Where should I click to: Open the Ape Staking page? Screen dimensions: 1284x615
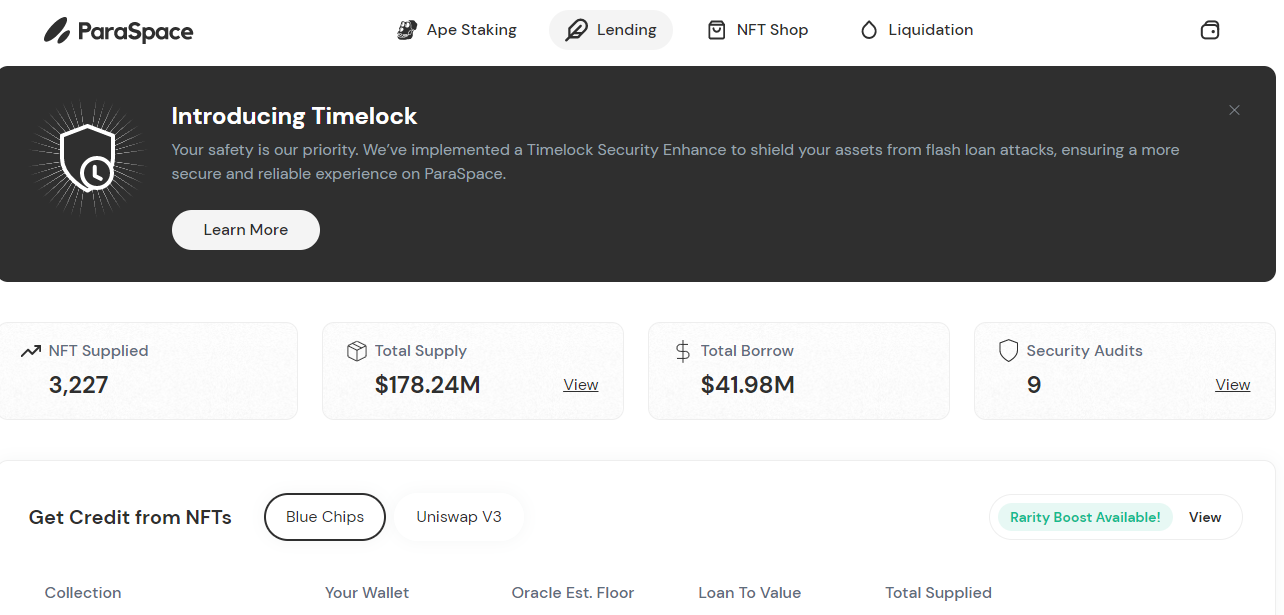457,30
